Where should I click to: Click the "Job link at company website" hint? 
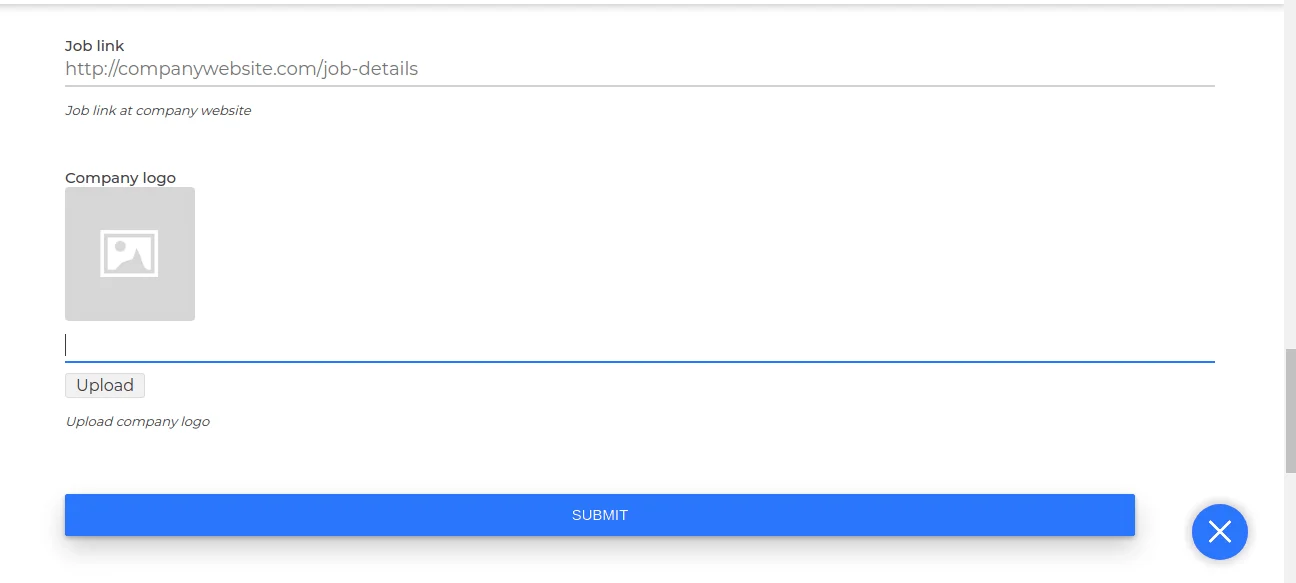(x=158, y=111)
